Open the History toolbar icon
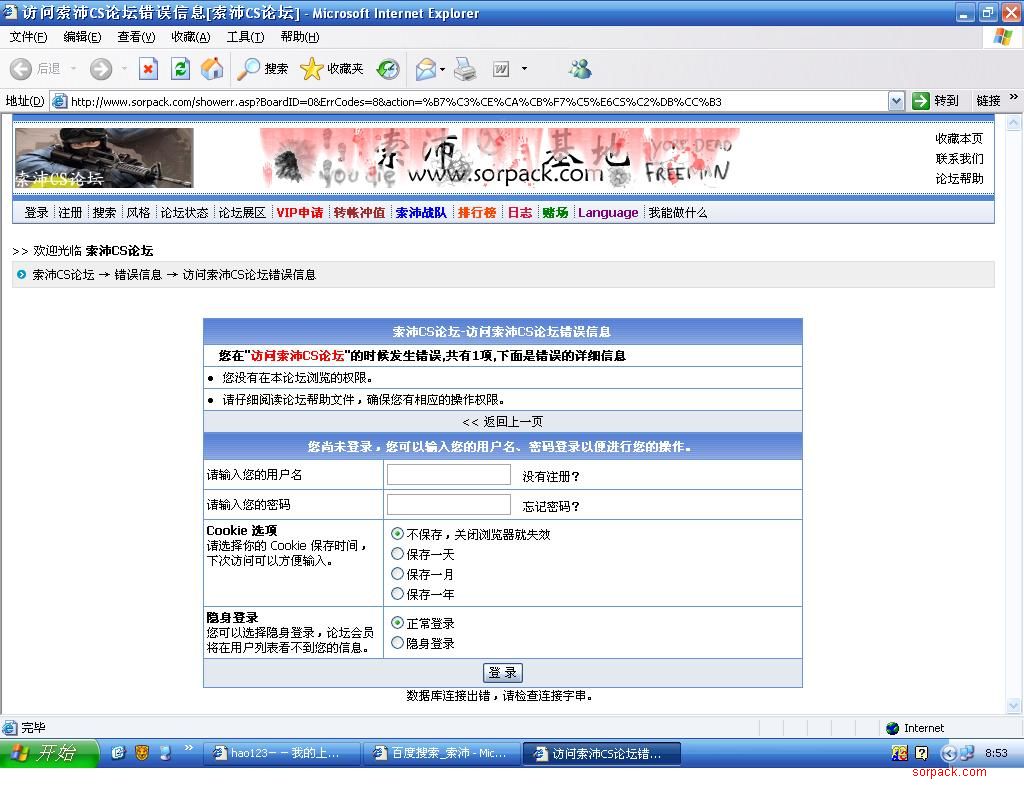Image resolution: width=1024 pixels, height=800 pixels. pyautogui.click(x=388, y=69)
